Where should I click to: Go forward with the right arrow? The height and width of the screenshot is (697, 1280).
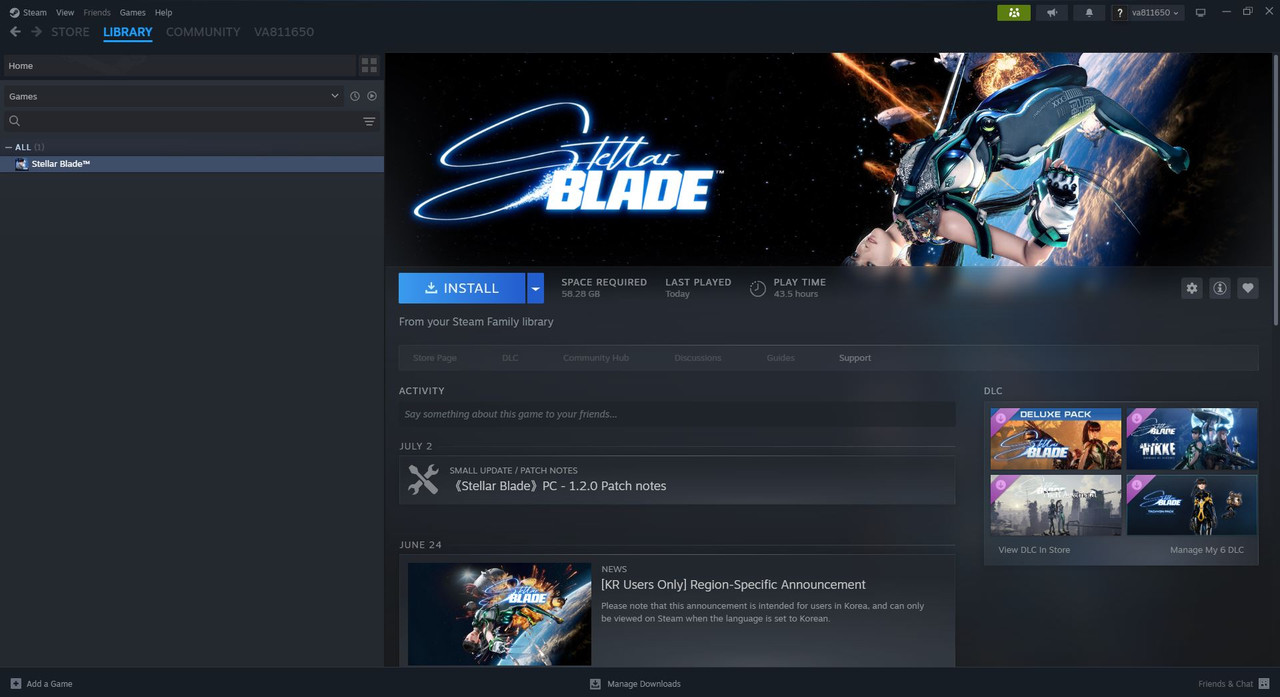37,32
